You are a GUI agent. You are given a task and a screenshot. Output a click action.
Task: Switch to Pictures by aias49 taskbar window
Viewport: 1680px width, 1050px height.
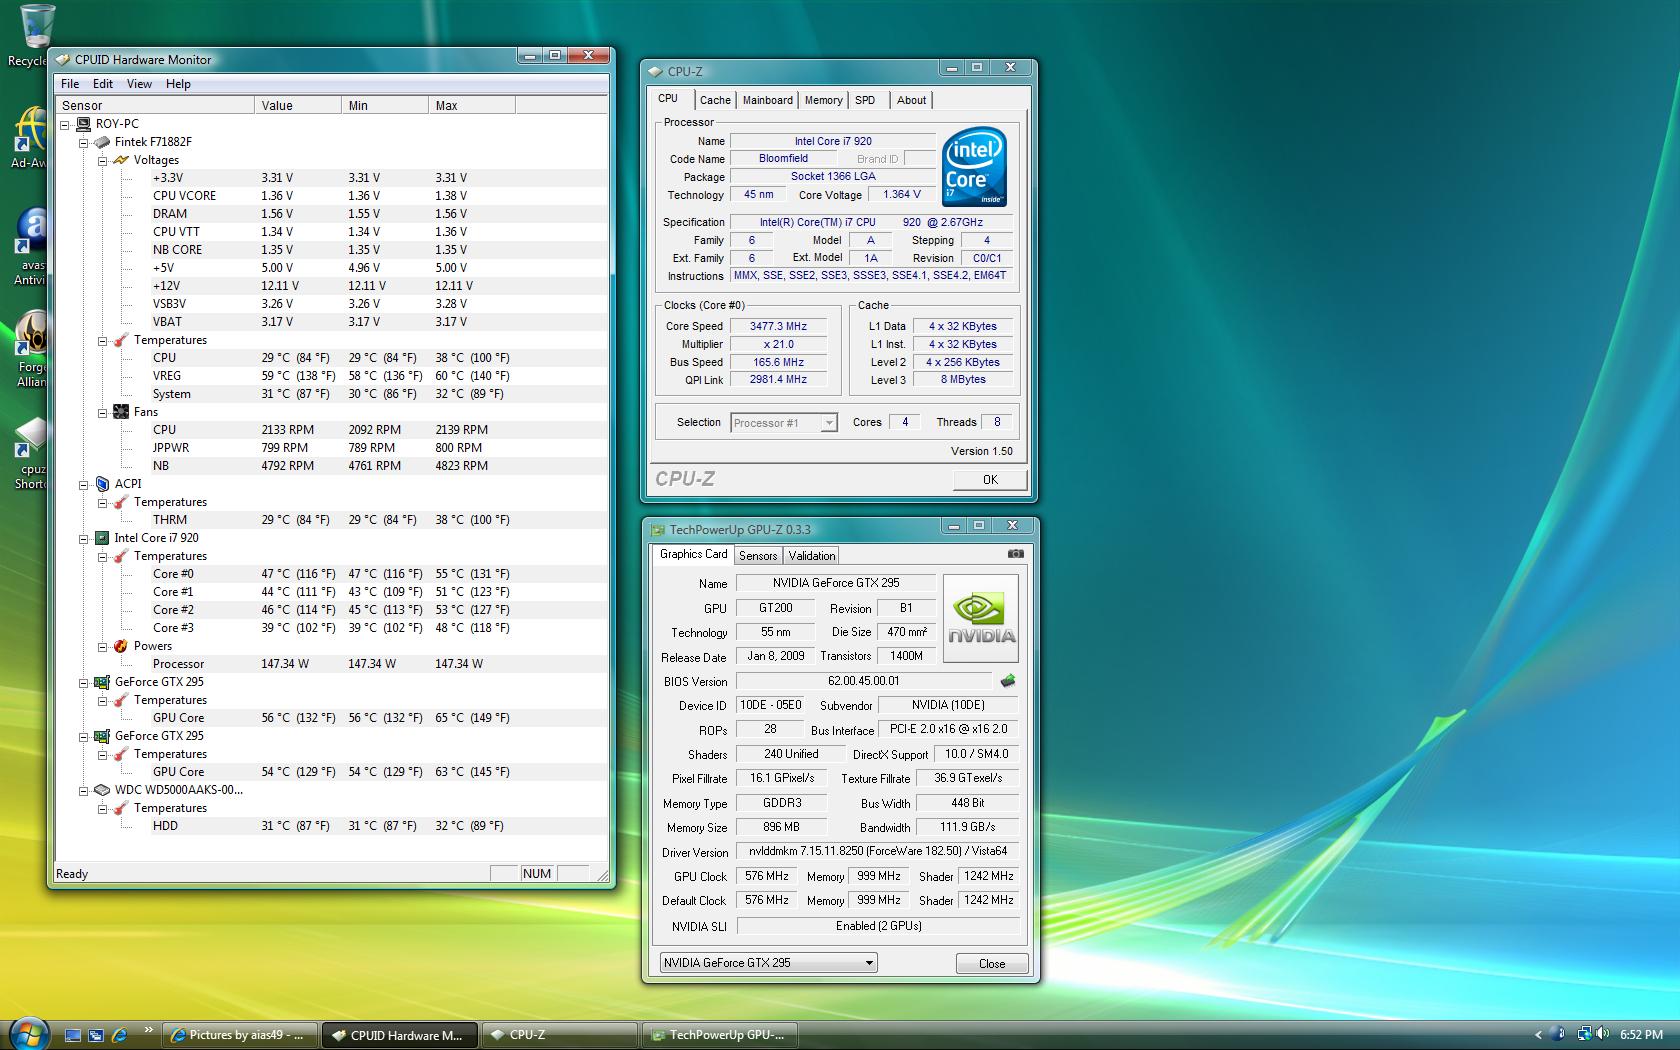(x=239, y=1035)
